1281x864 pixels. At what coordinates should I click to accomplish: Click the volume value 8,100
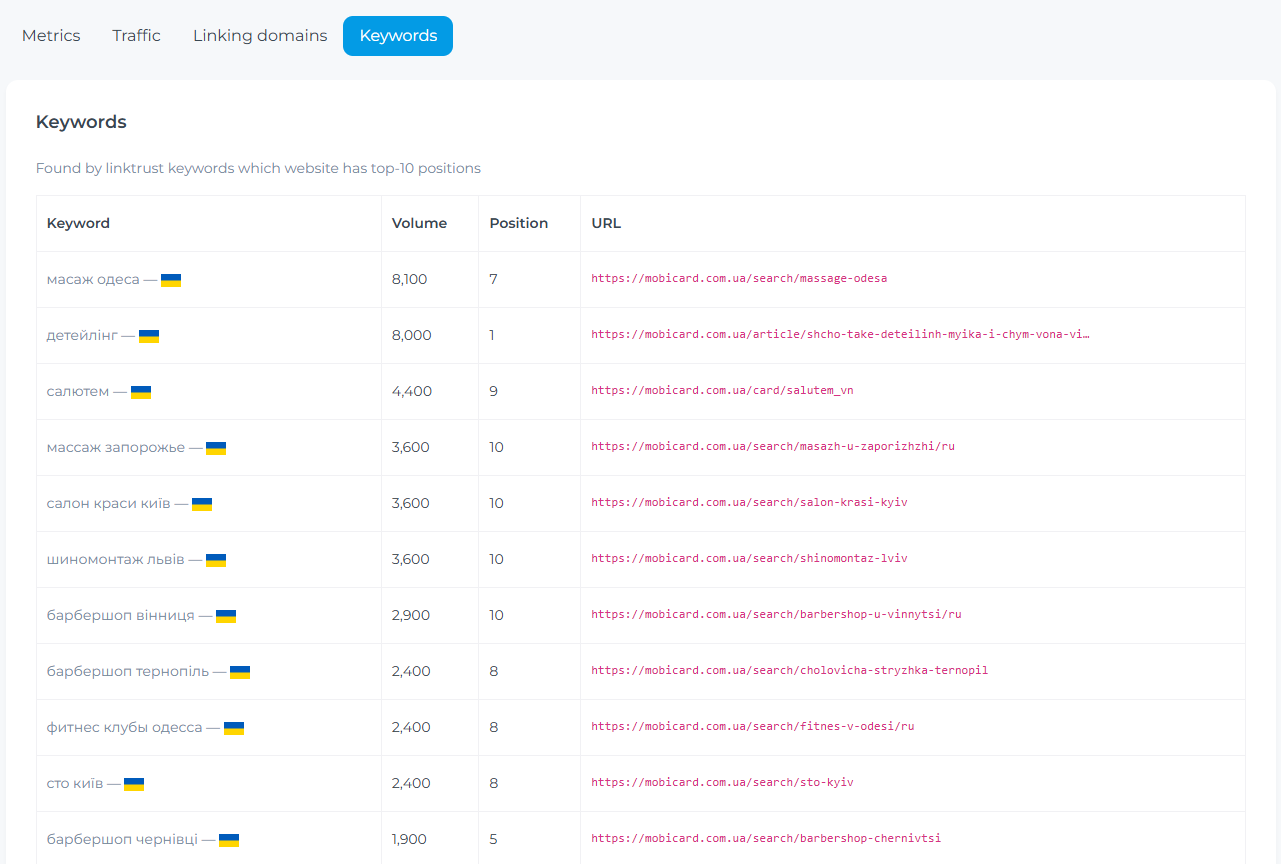point(409,280)
